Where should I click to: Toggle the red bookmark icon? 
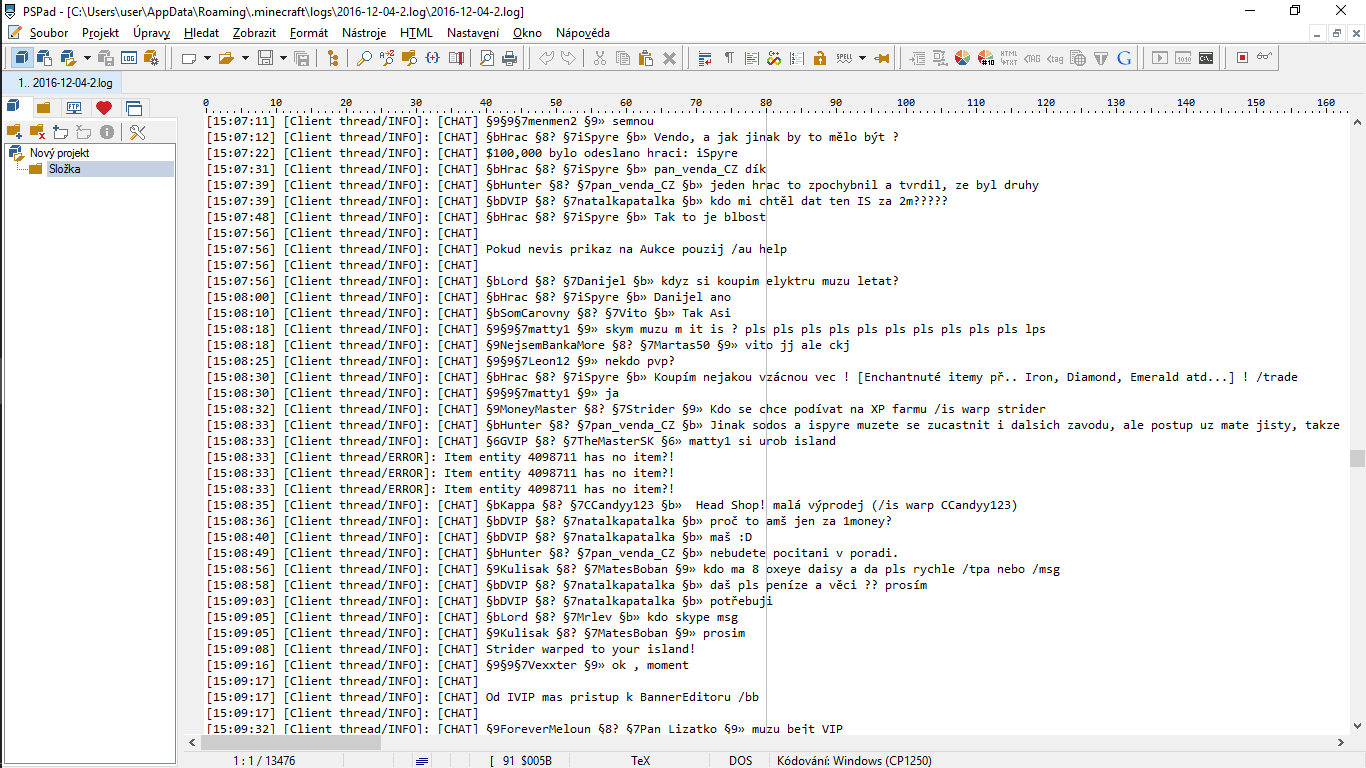[x=456, y=58]
